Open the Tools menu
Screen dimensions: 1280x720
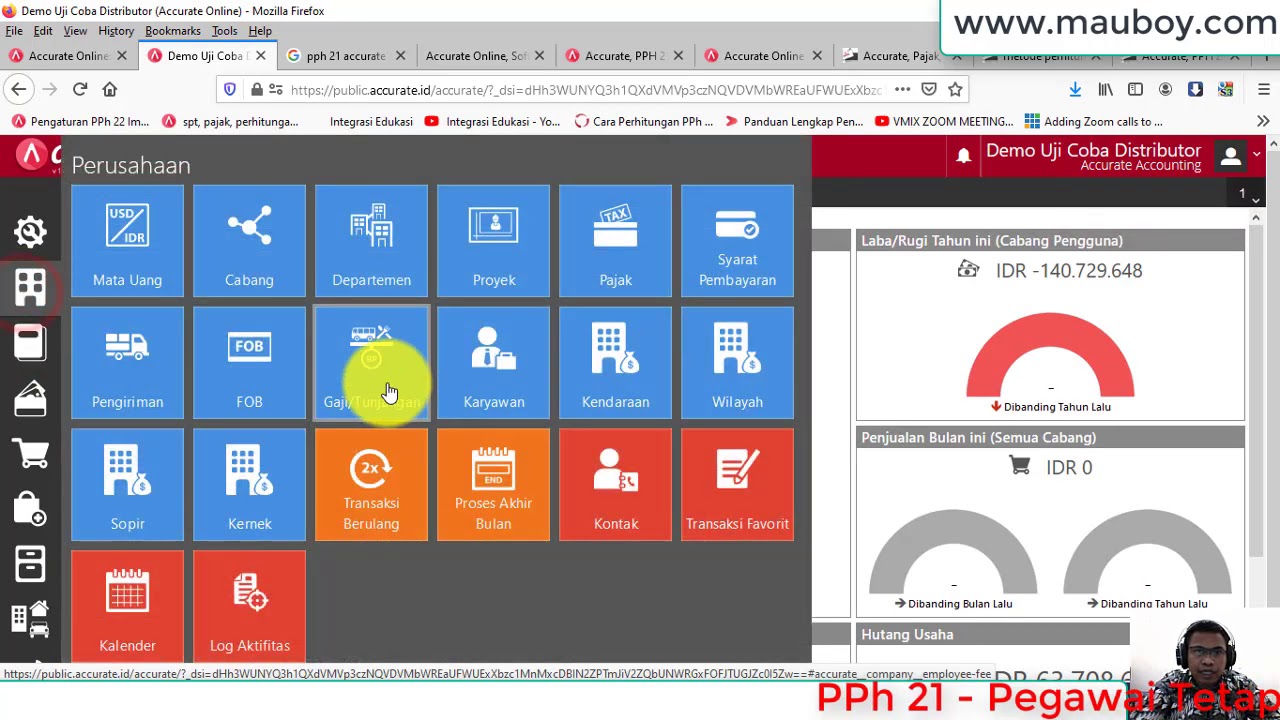click(x=224, y=31)
